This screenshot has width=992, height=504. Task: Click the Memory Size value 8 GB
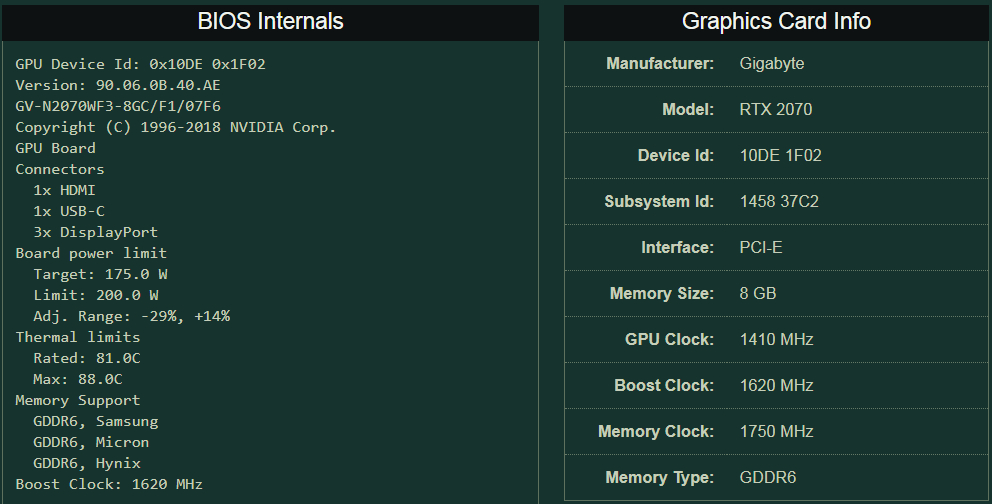(x=758, y=294)
